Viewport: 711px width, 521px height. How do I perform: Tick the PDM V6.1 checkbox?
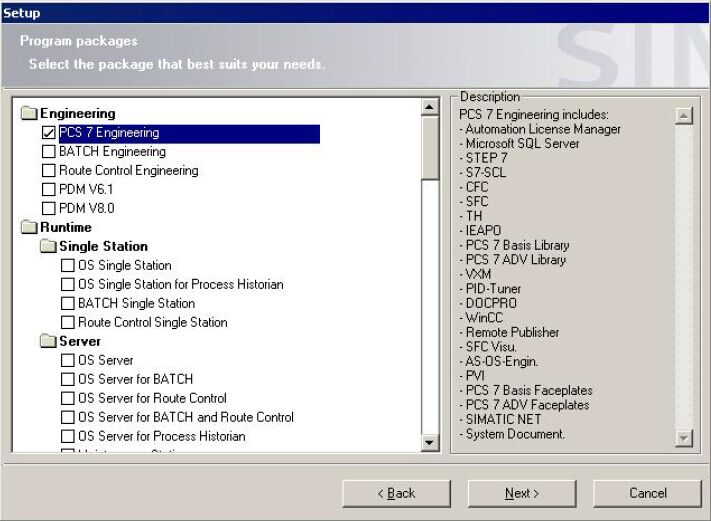49,189
